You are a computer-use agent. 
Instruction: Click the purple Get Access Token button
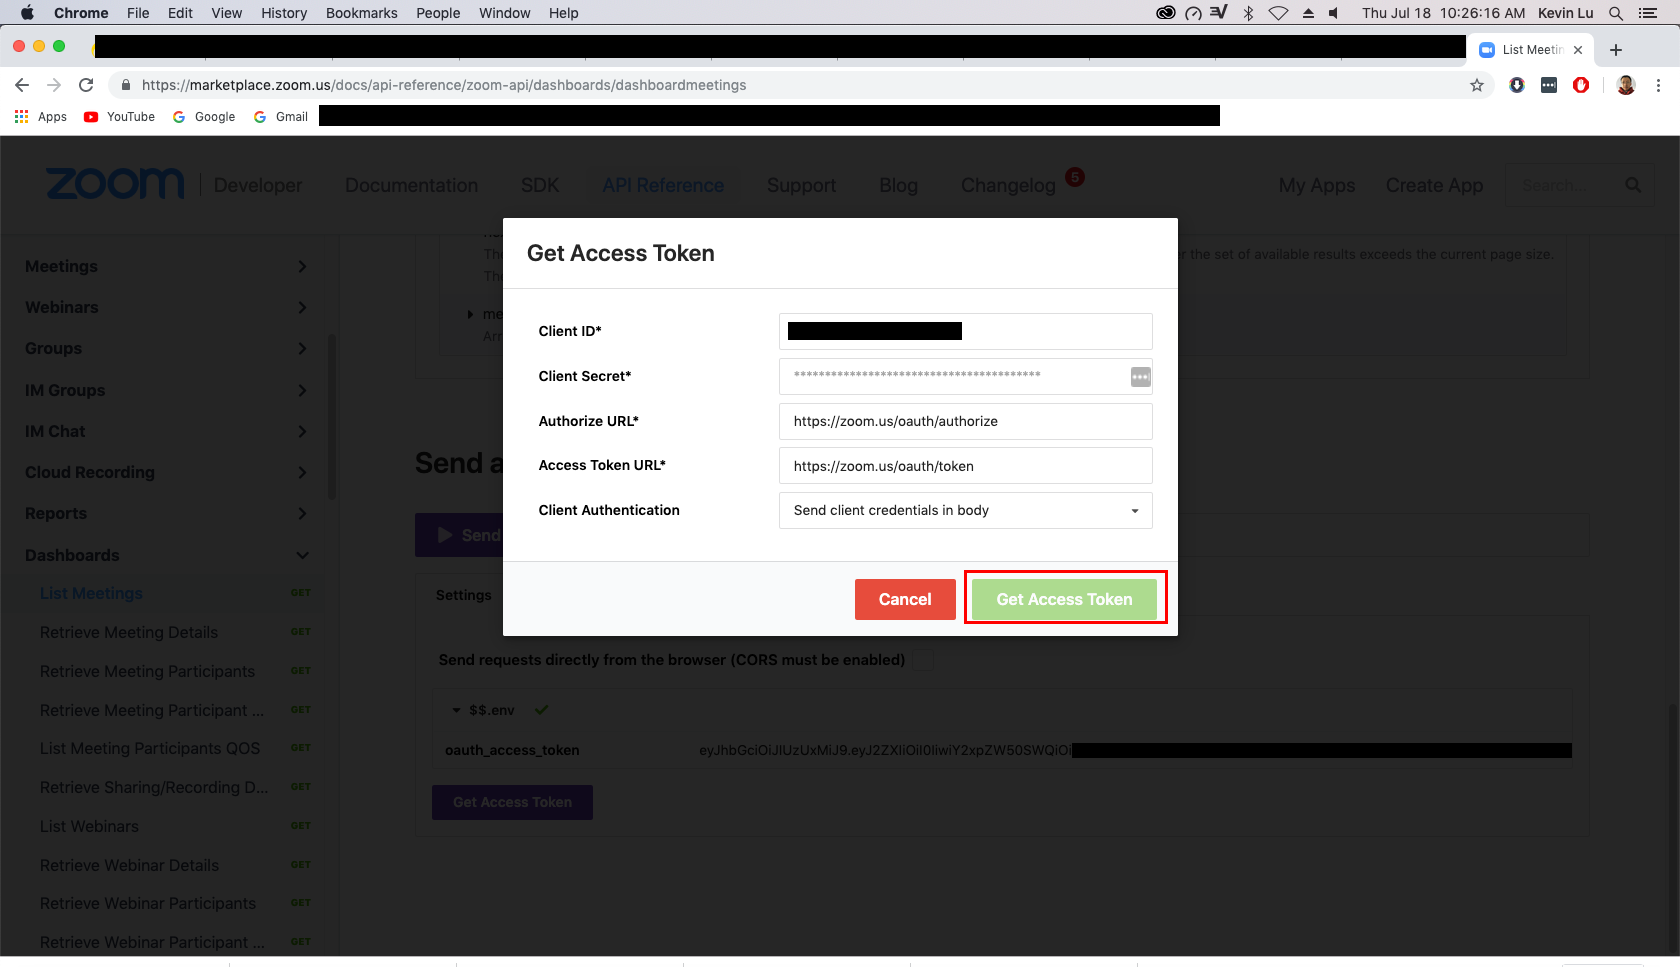513,802
